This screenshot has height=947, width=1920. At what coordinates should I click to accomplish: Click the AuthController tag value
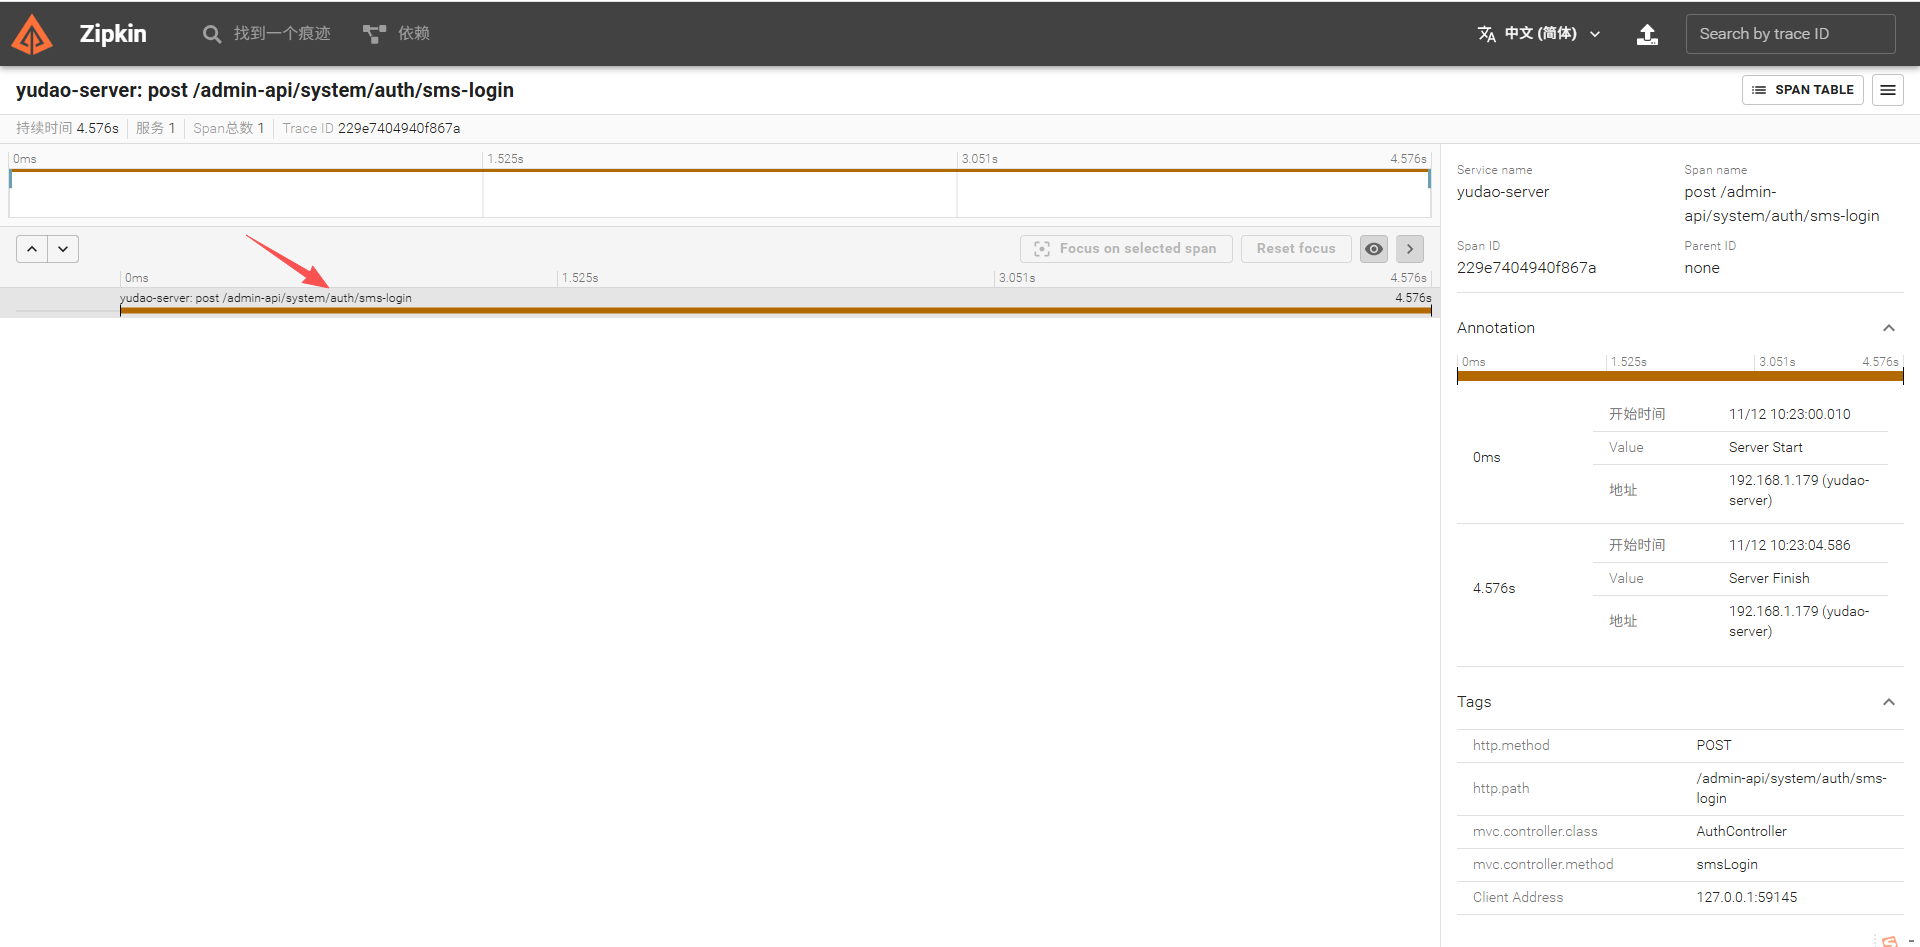click(1741, 832)
